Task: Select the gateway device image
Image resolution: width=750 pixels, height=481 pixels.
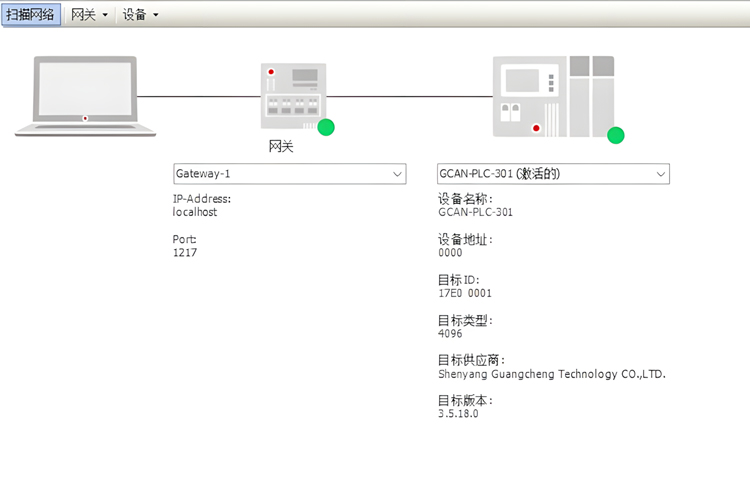Action: (293, 95)
